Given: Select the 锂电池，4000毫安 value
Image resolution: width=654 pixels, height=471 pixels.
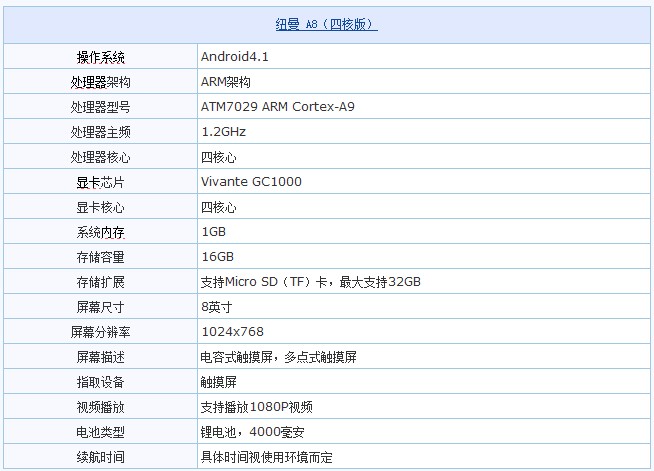Looking at the screenshot, I should coord(252,432).
